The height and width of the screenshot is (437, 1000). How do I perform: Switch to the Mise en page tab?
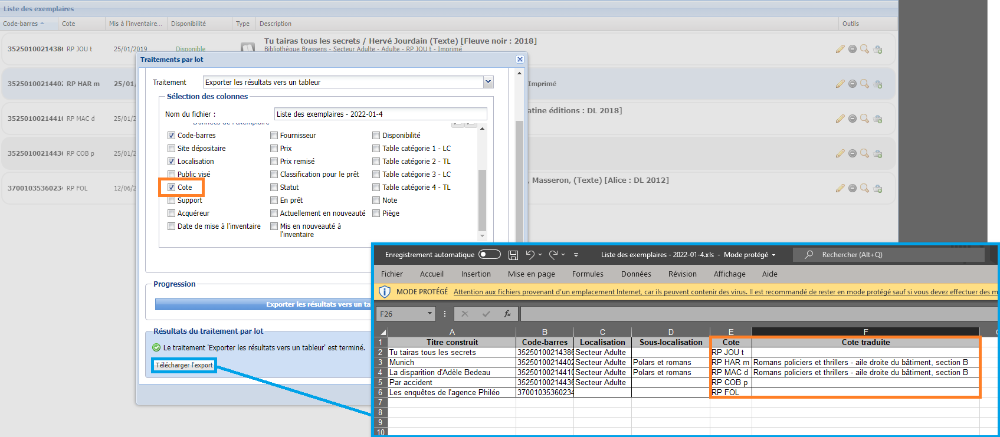point(531,272)
